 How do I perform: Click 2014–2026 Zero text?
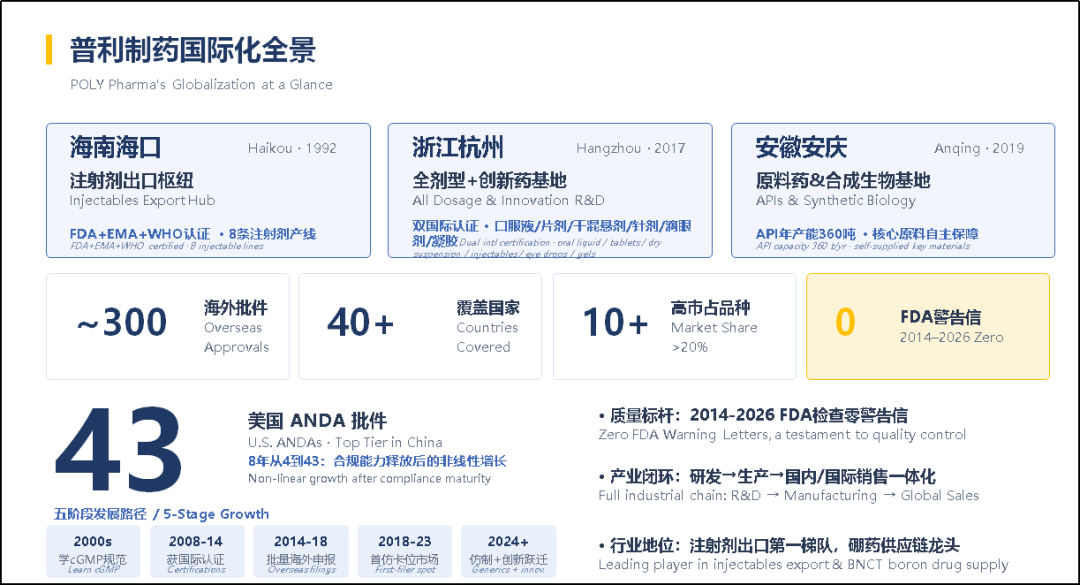click(951, 338)
